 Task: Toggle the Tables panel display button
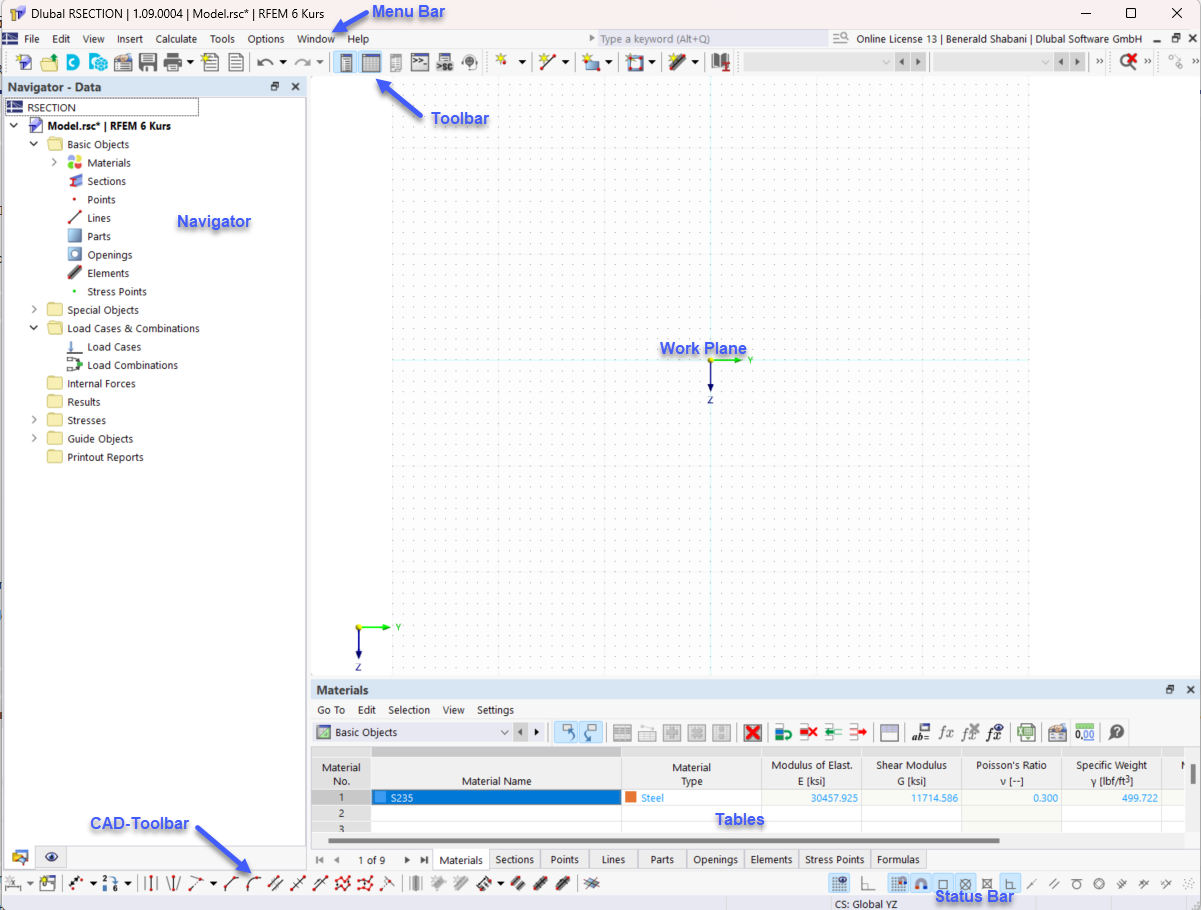371,62
